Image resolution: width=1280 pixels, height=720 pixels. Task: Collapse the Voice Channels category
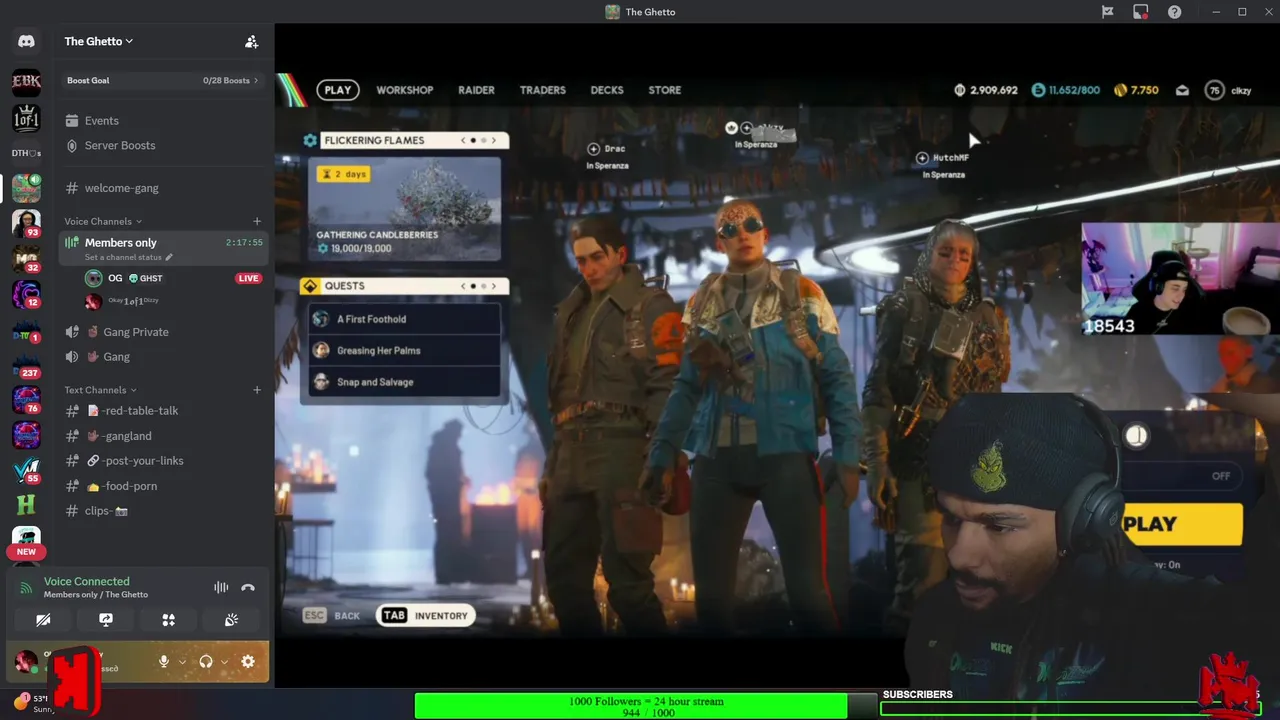(103, 221)
